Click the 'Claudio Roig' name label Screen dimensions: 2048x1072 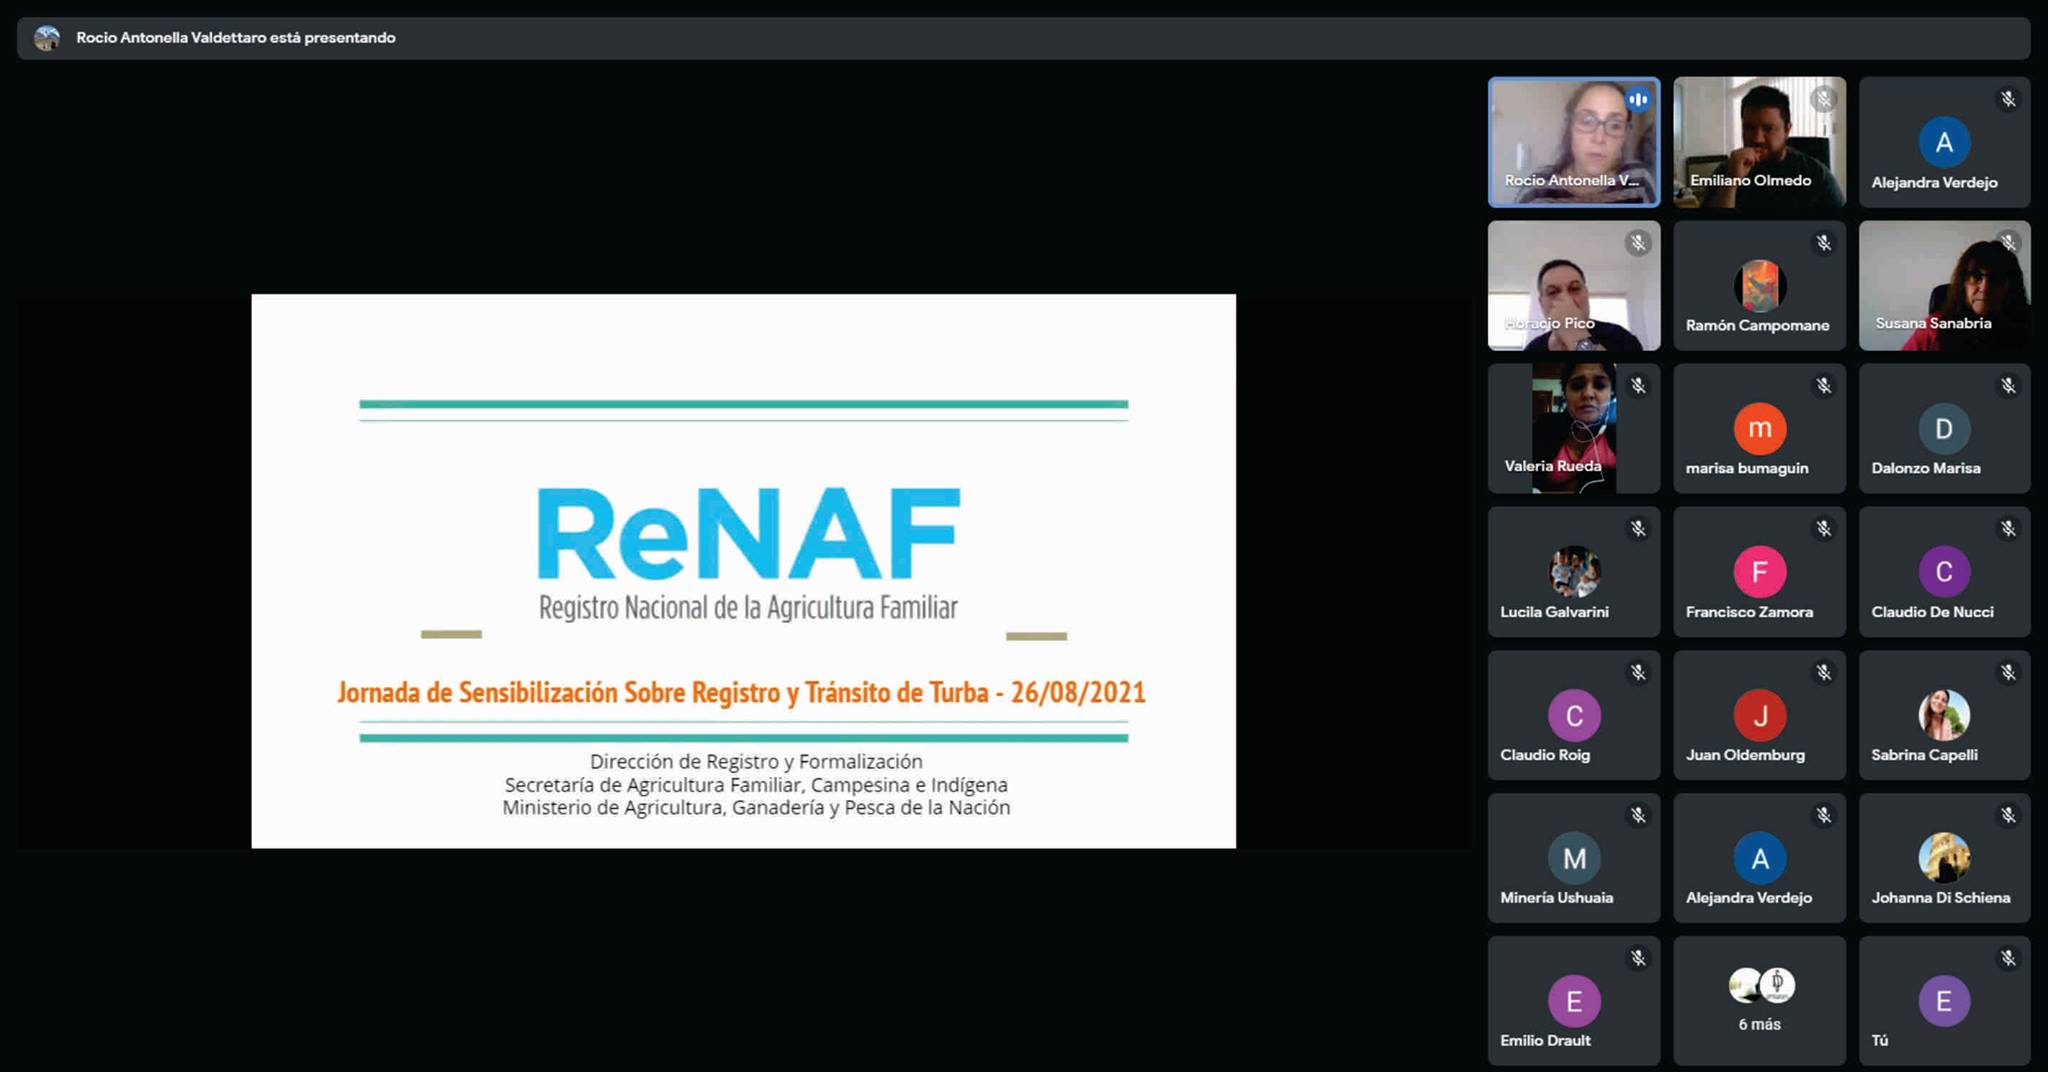(x=1545, y=755)
